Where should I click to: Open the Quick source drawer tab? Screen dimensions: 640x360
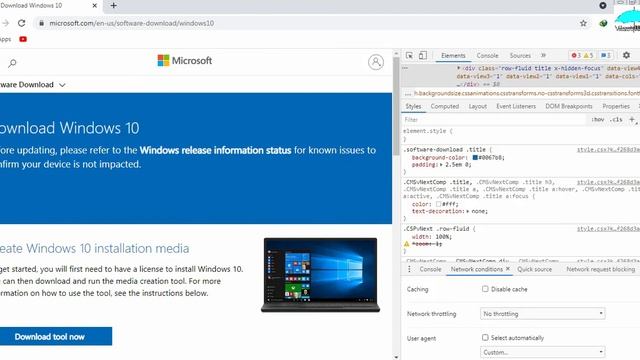click(534, 269)
